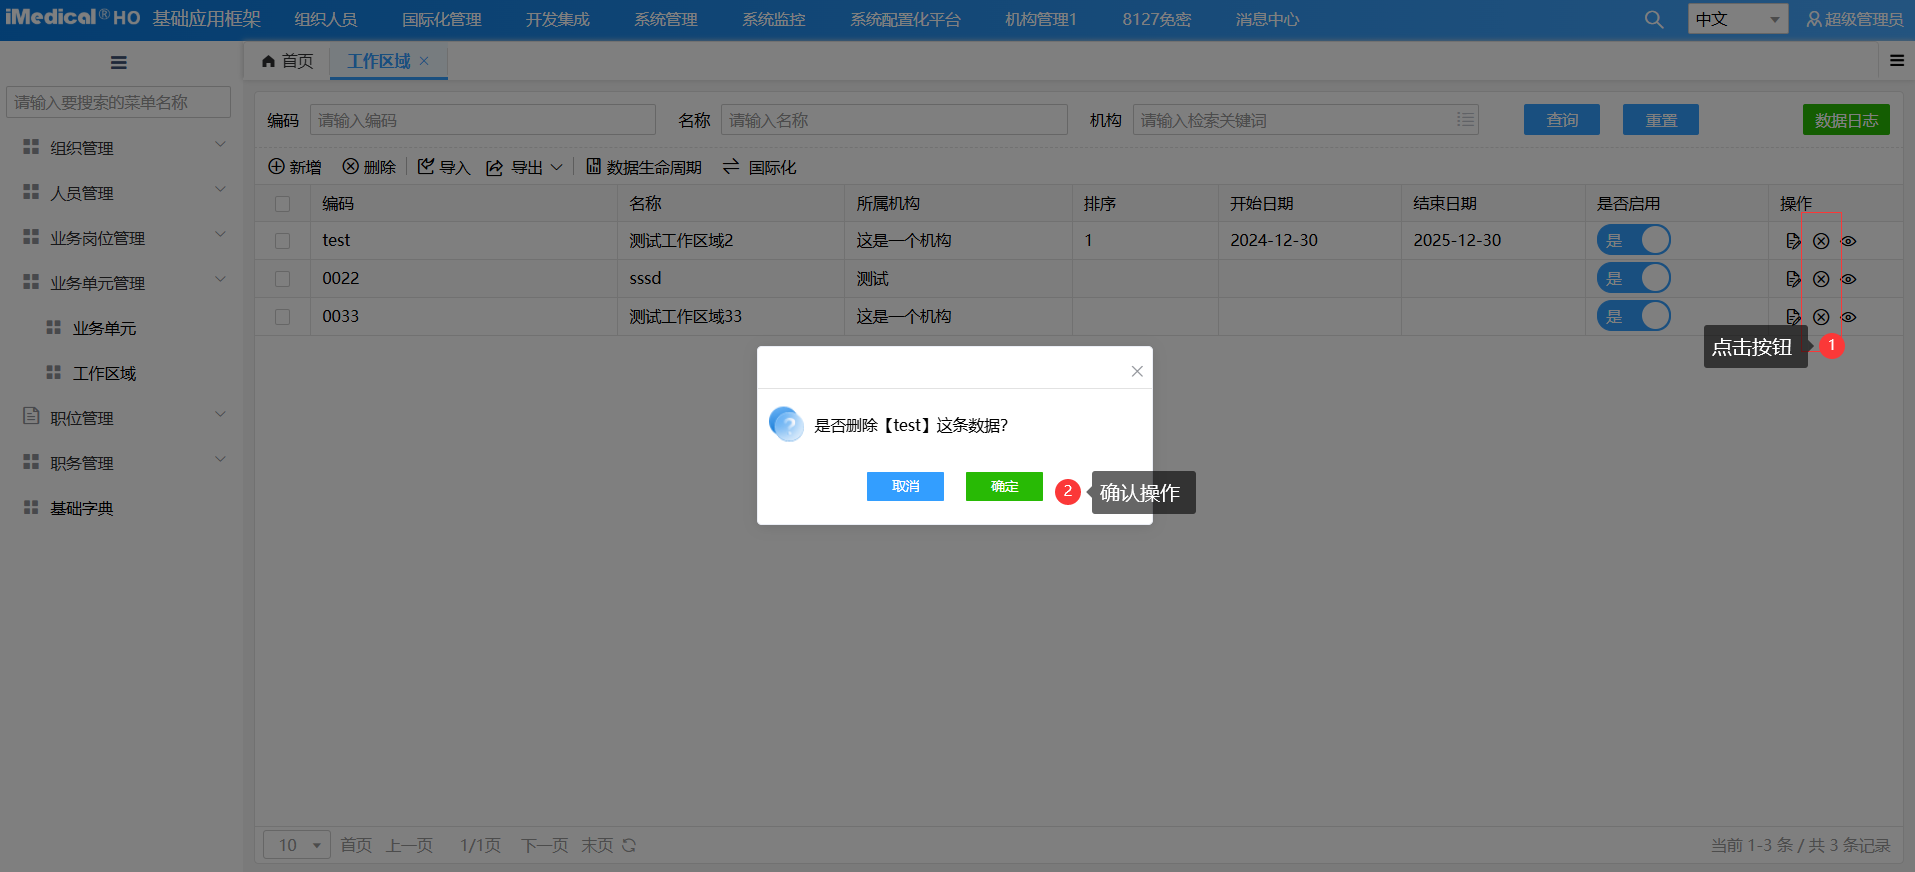Tick the select-all checkbox in table header
This screenshot has width=1915, height=872.
[x=283, y=204]
